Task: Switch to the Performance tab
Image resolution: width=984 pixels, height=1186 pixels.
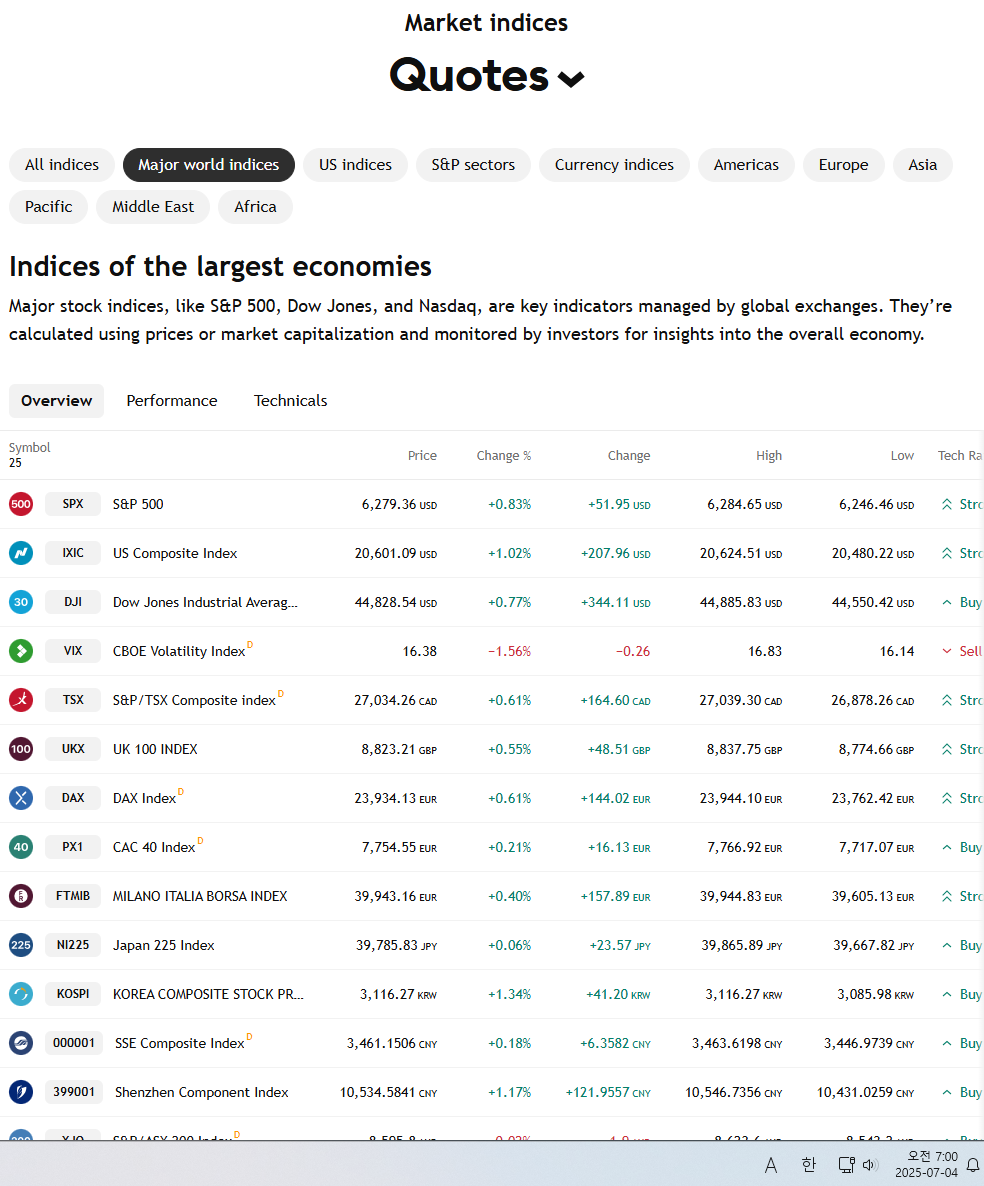Action: click(172, 401)
